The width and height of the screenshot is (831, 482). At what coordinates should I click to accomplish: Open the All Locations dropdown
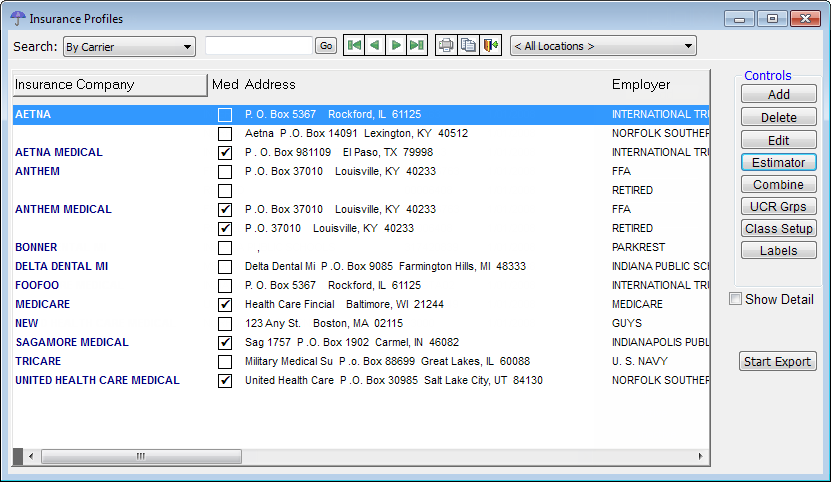tap(603, 46)
